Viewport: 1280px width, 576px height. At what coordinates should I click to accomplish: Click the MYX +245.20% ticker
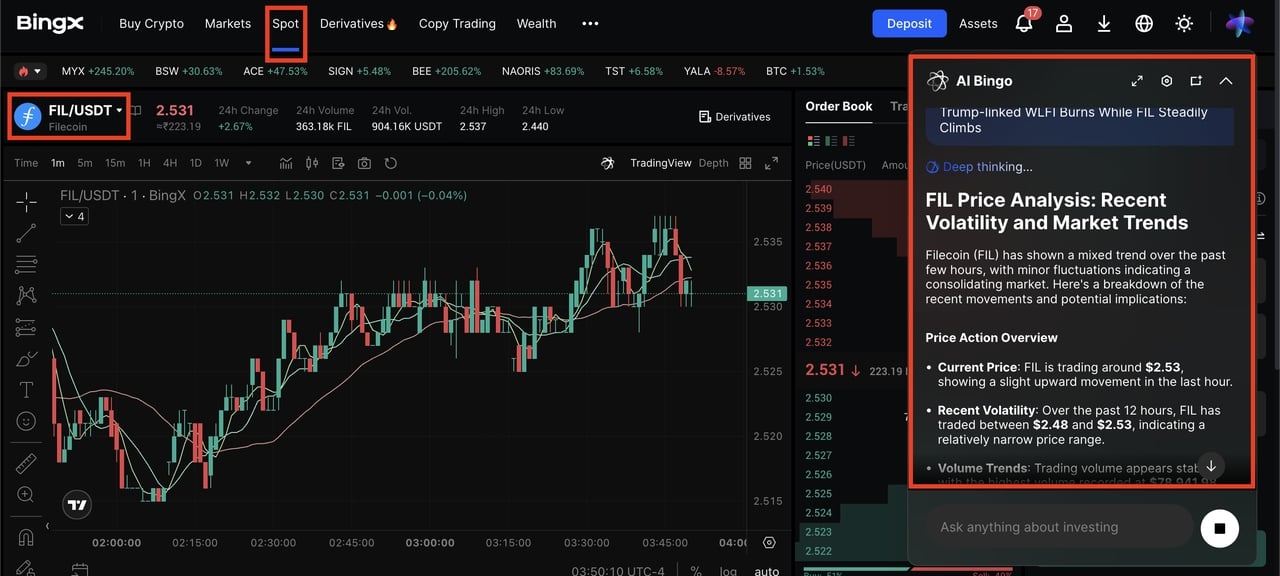tap(98, 72)
